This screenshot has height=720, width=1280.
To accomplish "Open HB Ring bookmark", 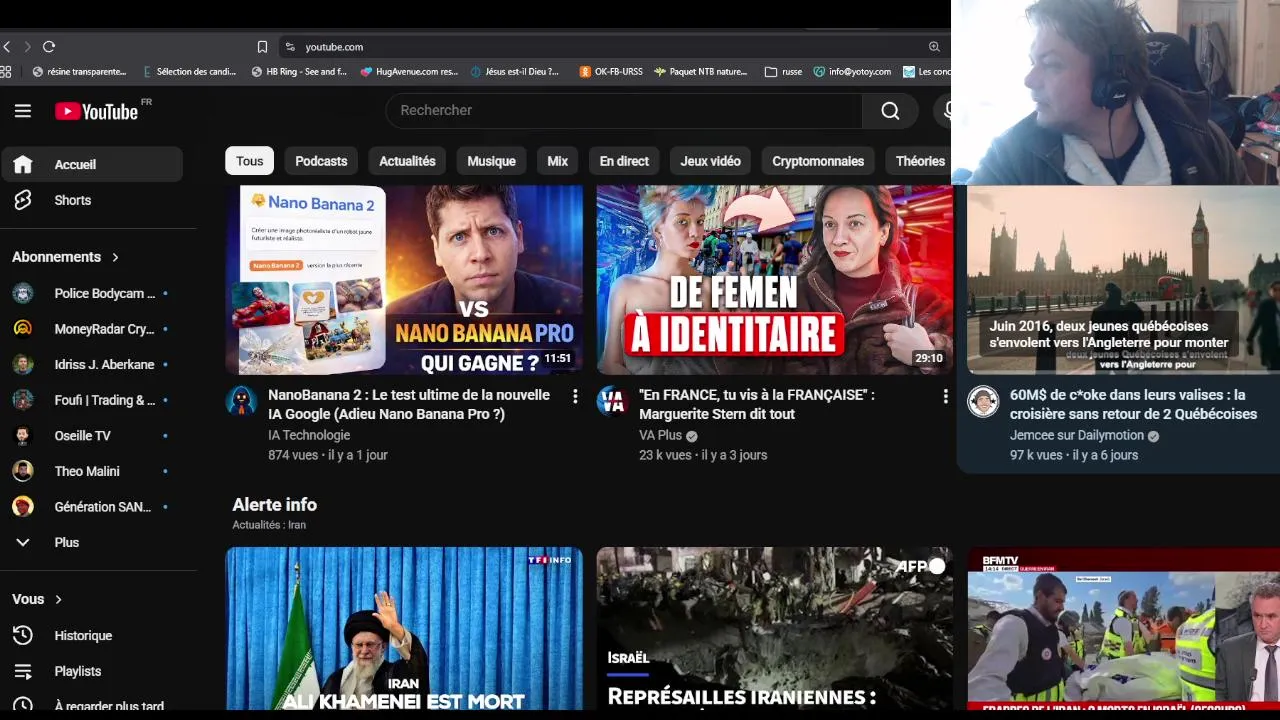I will (x=299, y=72).
